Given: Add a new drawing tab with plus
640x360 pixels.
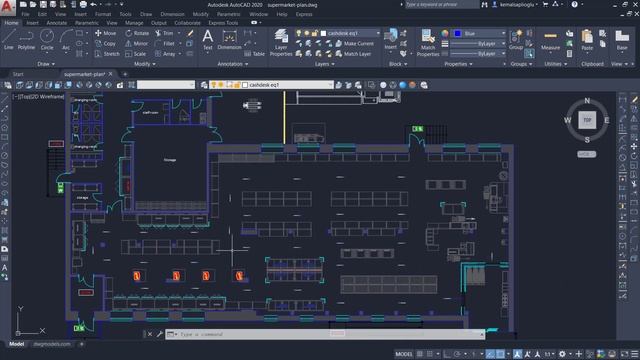Looking at the screenshot, I should pyautogui.click(x=125, y=74).
